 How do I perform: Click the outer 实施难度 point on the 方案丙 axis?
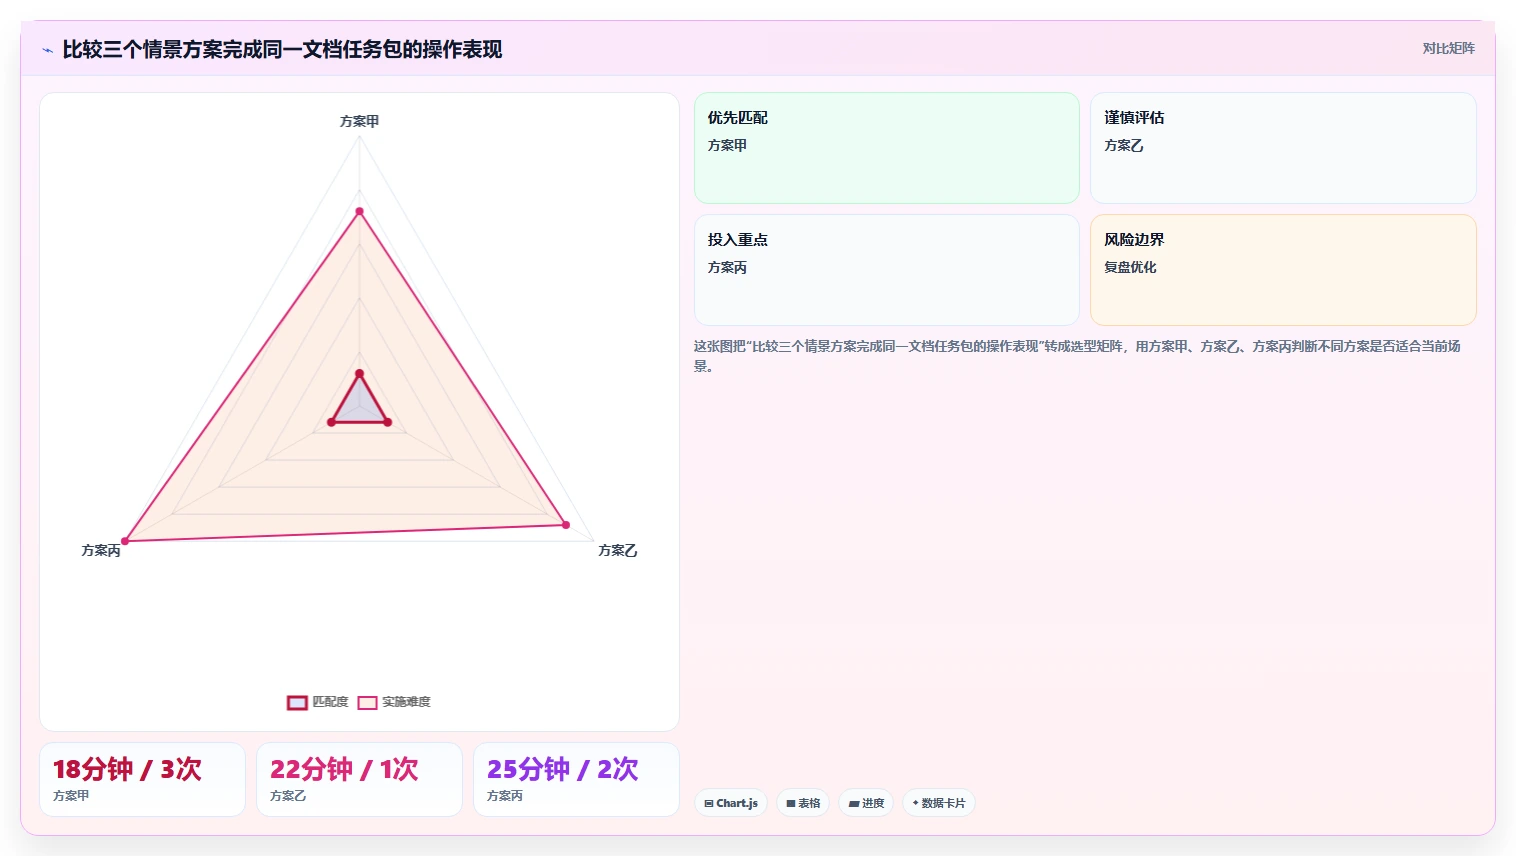125,541
